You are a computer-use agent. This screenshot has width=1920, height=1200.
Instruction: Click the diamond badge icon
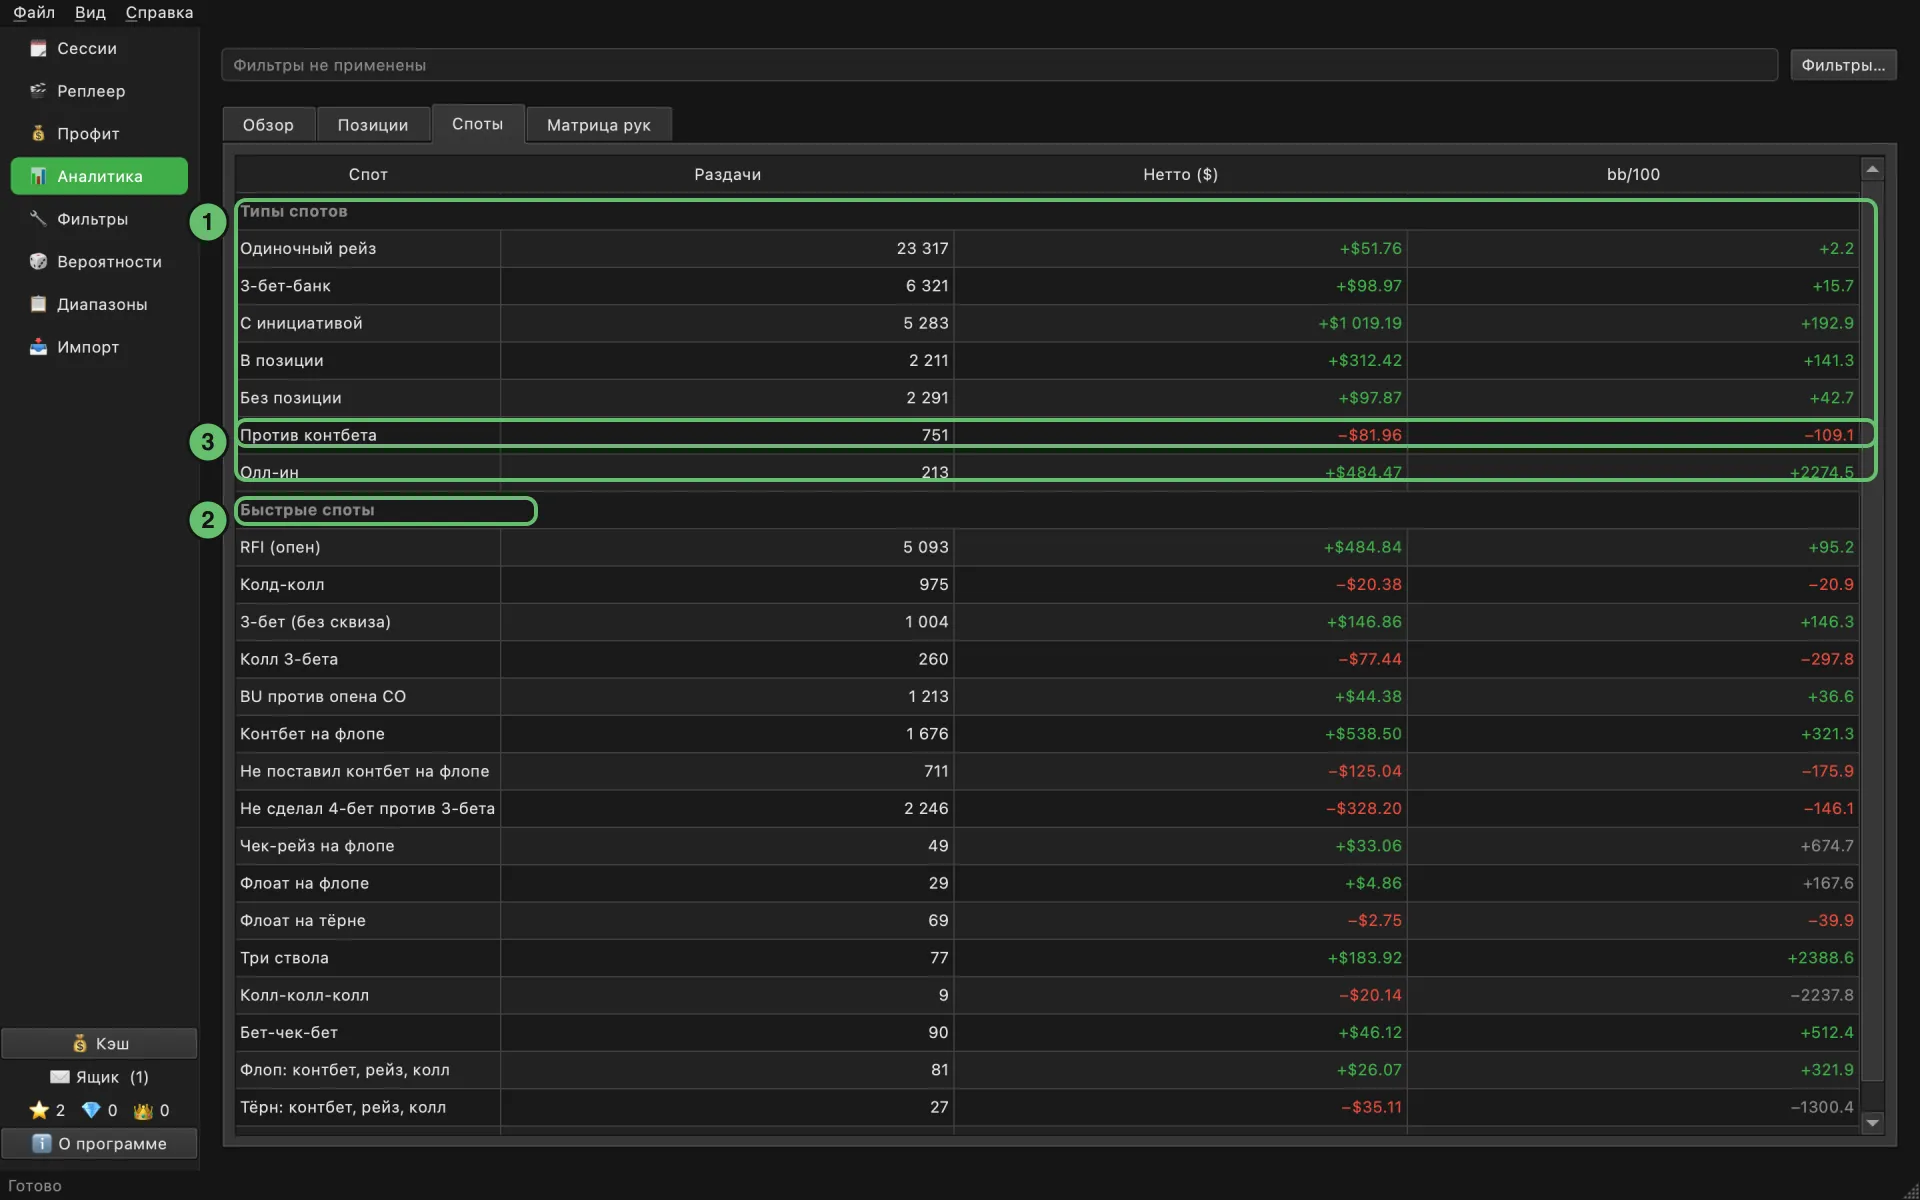[91, 1110]
